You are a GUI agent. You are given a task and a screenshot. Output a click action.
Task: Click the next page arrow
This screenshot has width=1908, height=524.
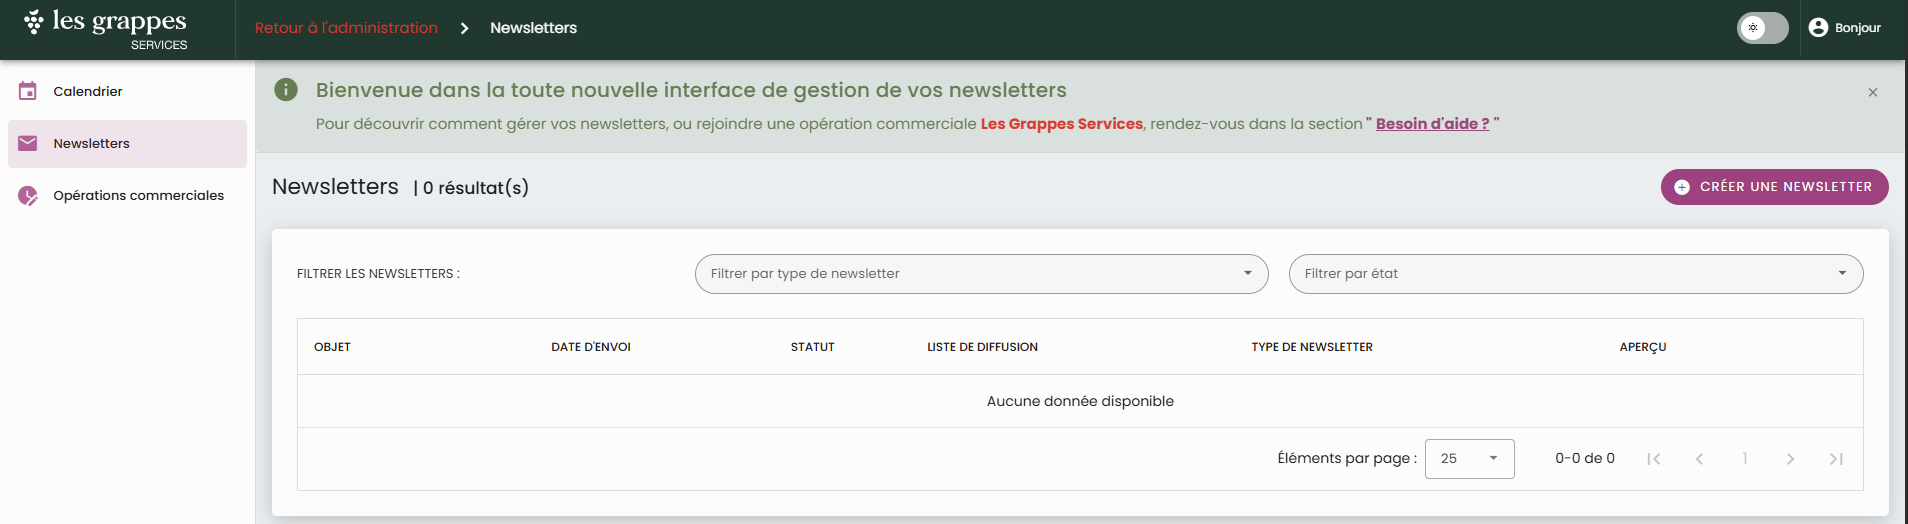coord(1790,459)
